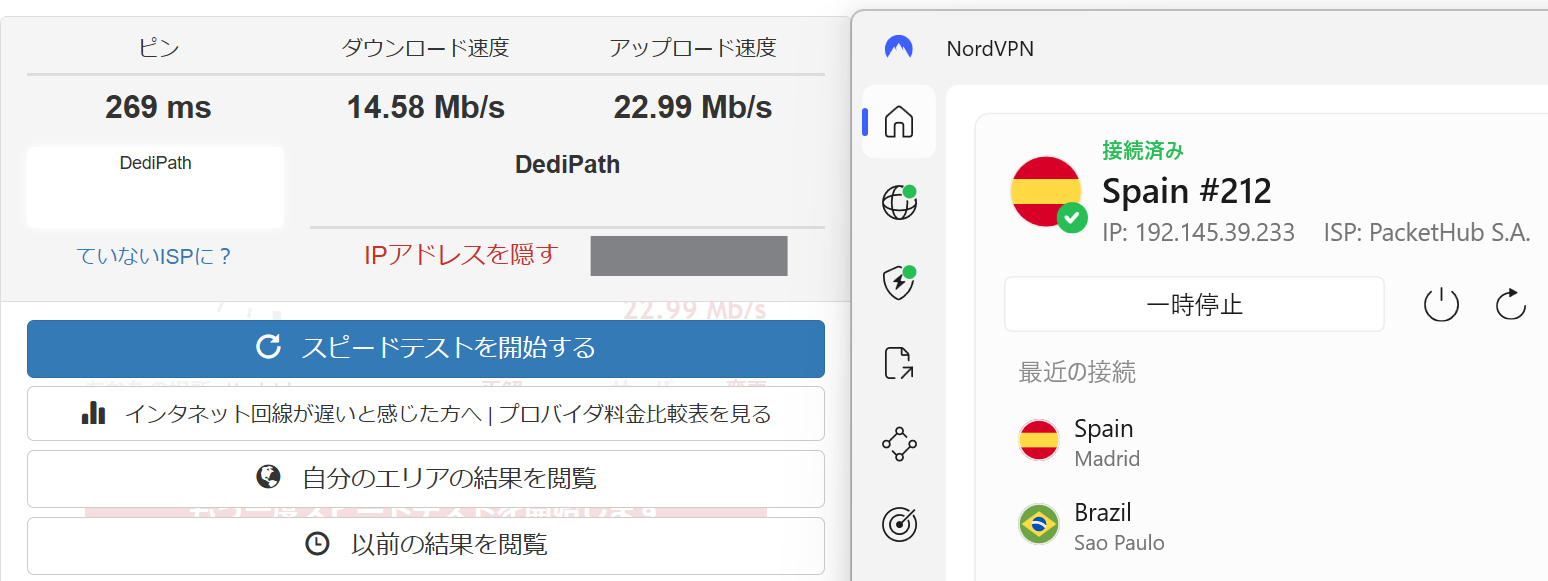
Task: Open the Threat Protection shield section
Action: (899, 284)
